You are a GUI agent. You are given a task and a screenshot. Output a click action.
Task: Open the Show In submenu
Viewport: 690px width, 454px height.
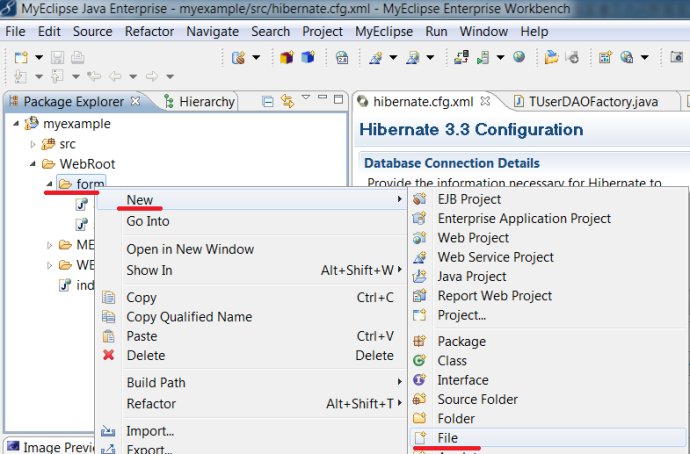coord(252,270)
